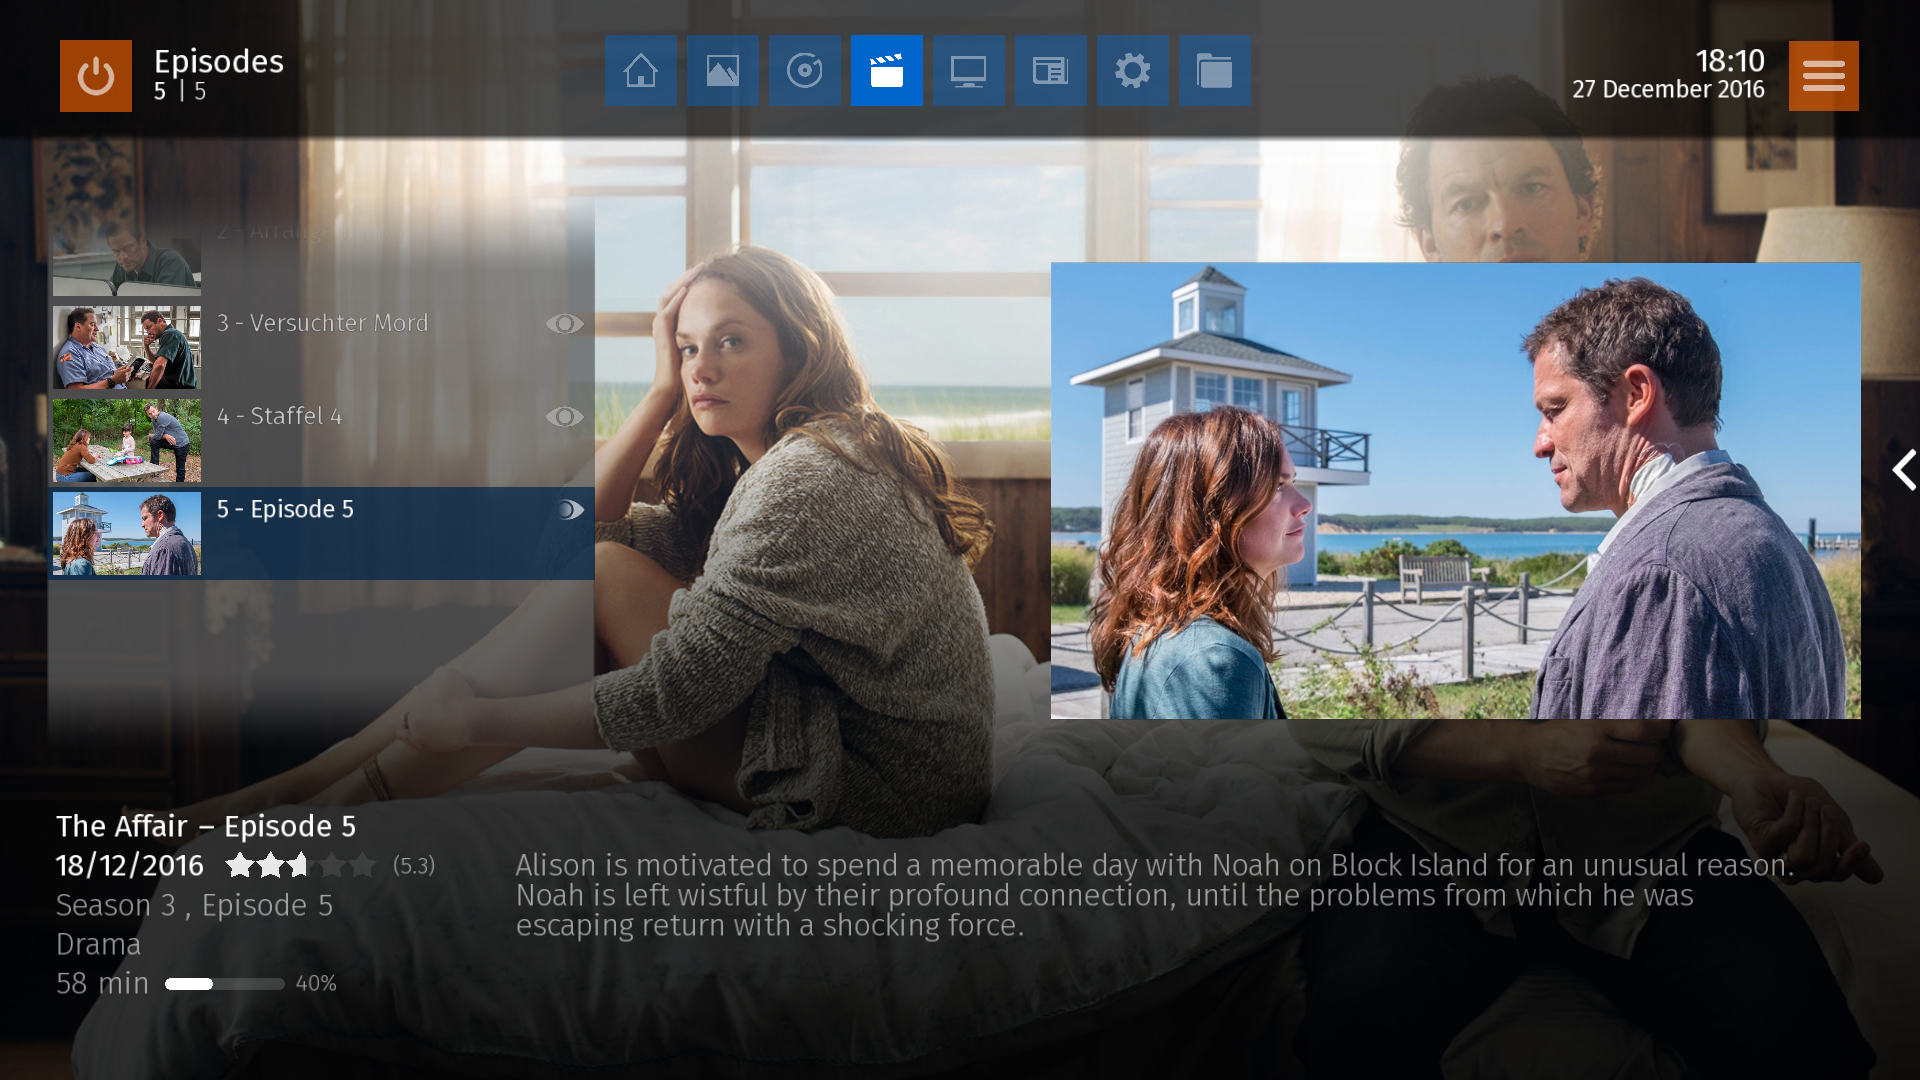Click the 40% progress percentage label
This screenshot has height=1080, width=1920.
pyautogui.click(x=316, y=984)
